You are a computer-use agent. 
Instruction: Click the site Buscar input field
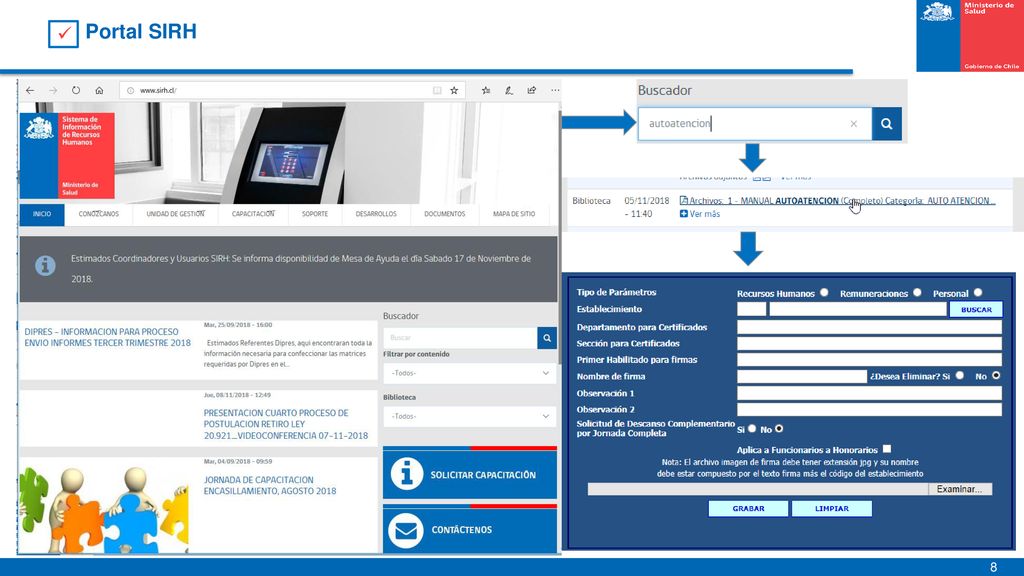460,338
